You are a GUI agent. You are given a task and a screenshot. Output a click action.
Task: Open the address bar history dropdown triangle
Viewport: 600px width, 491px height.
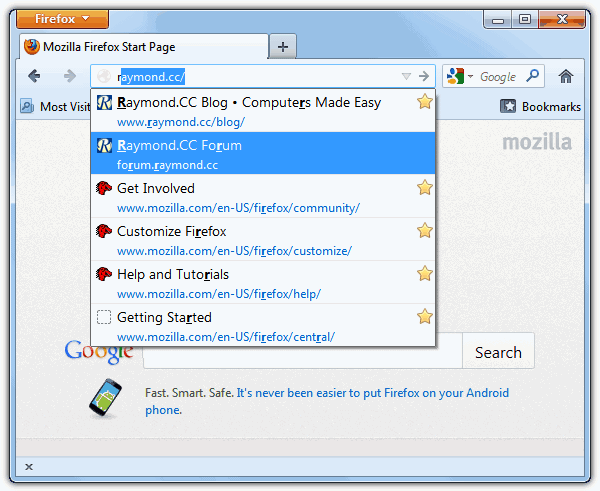pos(406,77)
